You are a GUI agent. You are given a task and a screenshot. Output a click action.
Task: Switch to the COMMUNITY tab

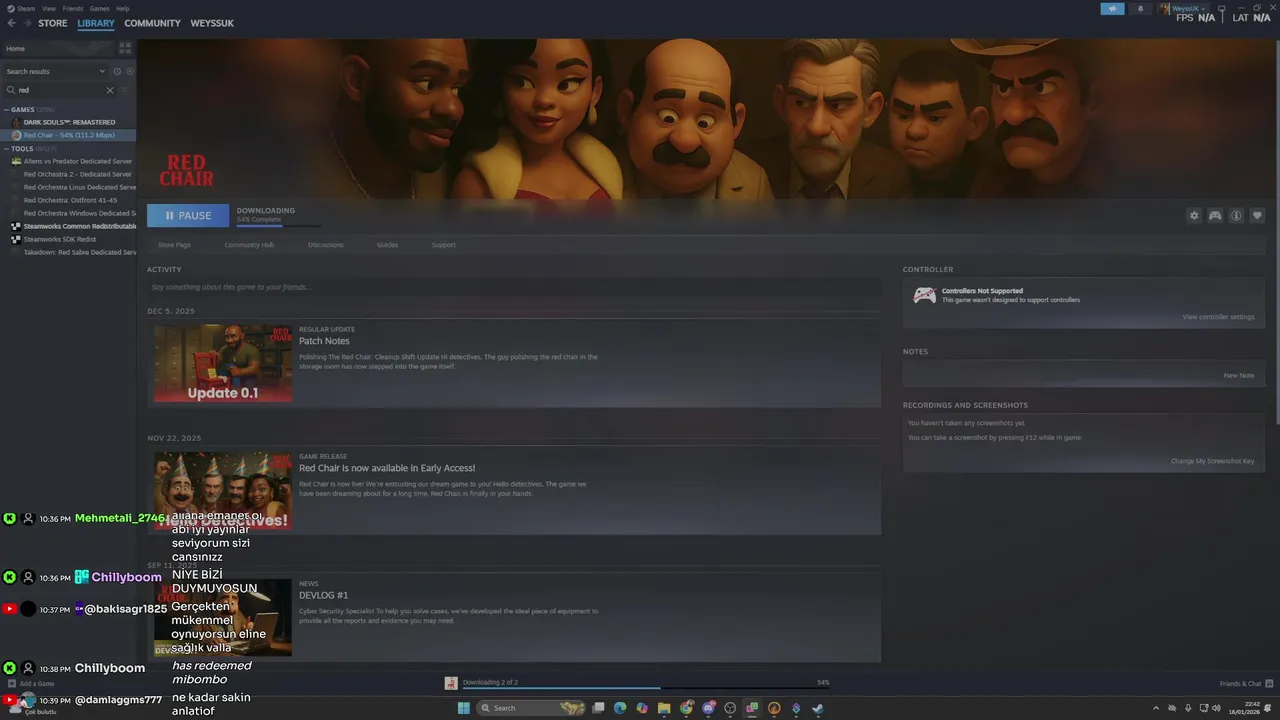152,23
